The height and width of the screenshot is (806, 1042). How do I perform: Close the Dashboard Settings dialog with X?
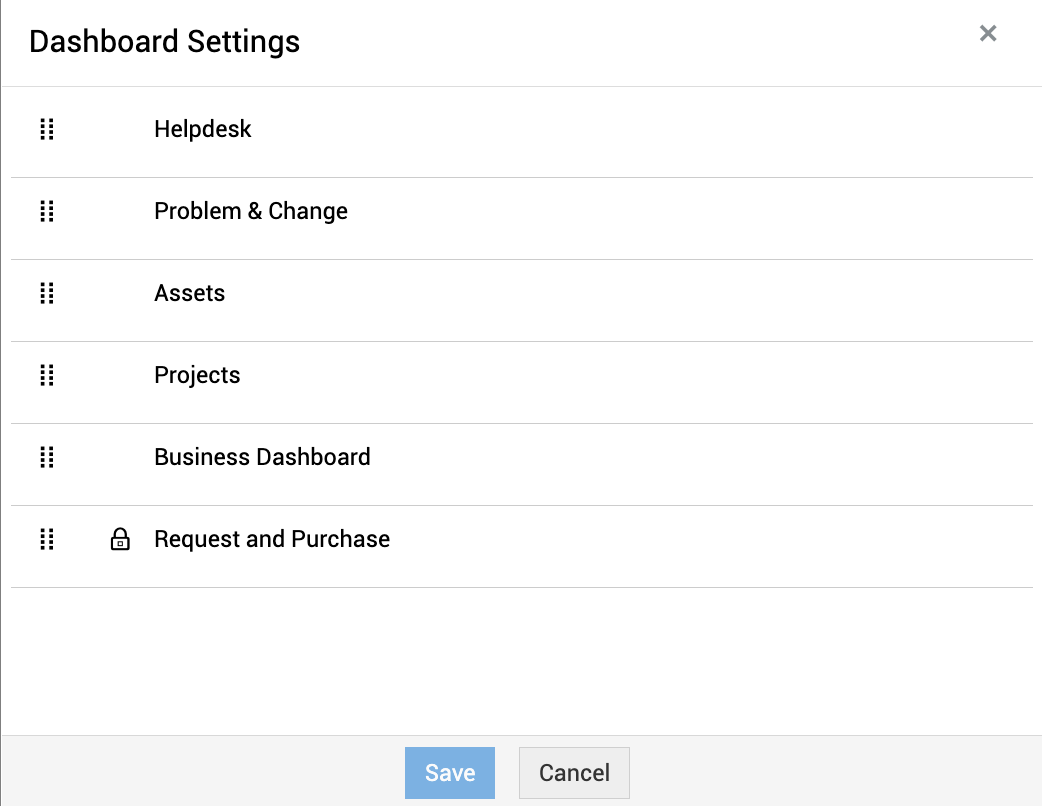pos(988,34)
